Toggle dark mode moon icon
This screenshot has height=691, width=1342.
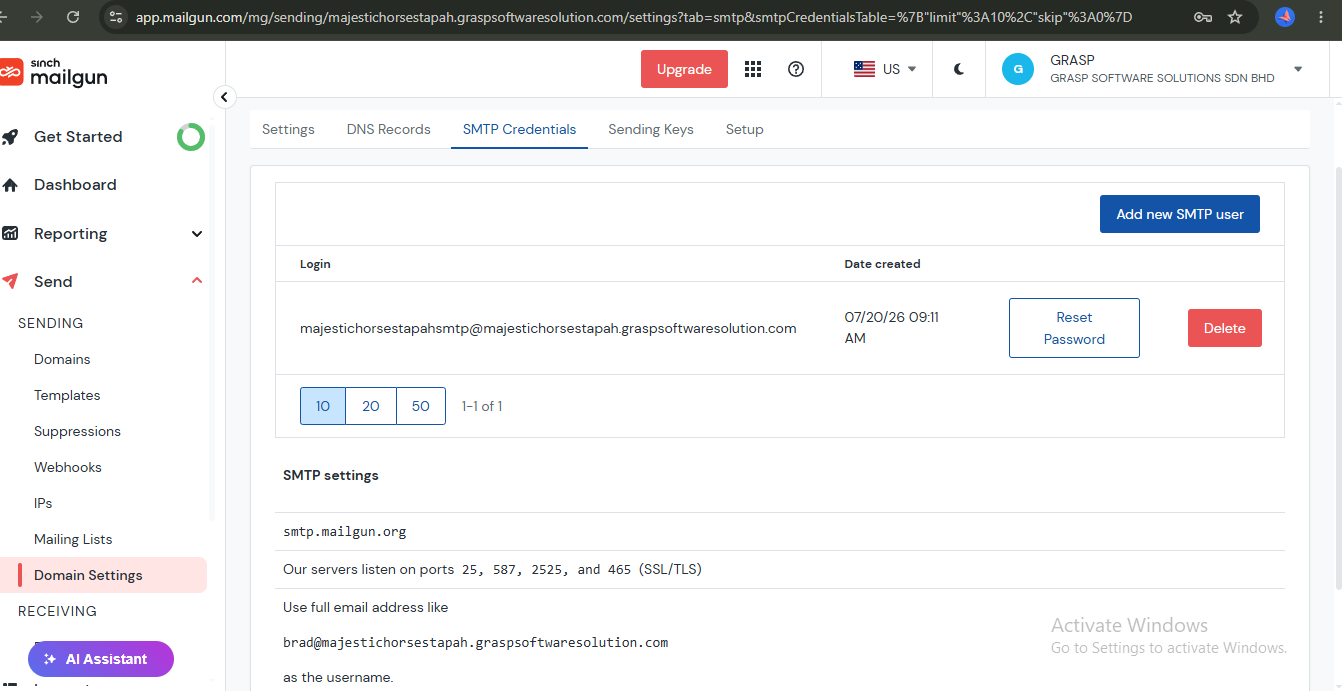pos(959,69)
